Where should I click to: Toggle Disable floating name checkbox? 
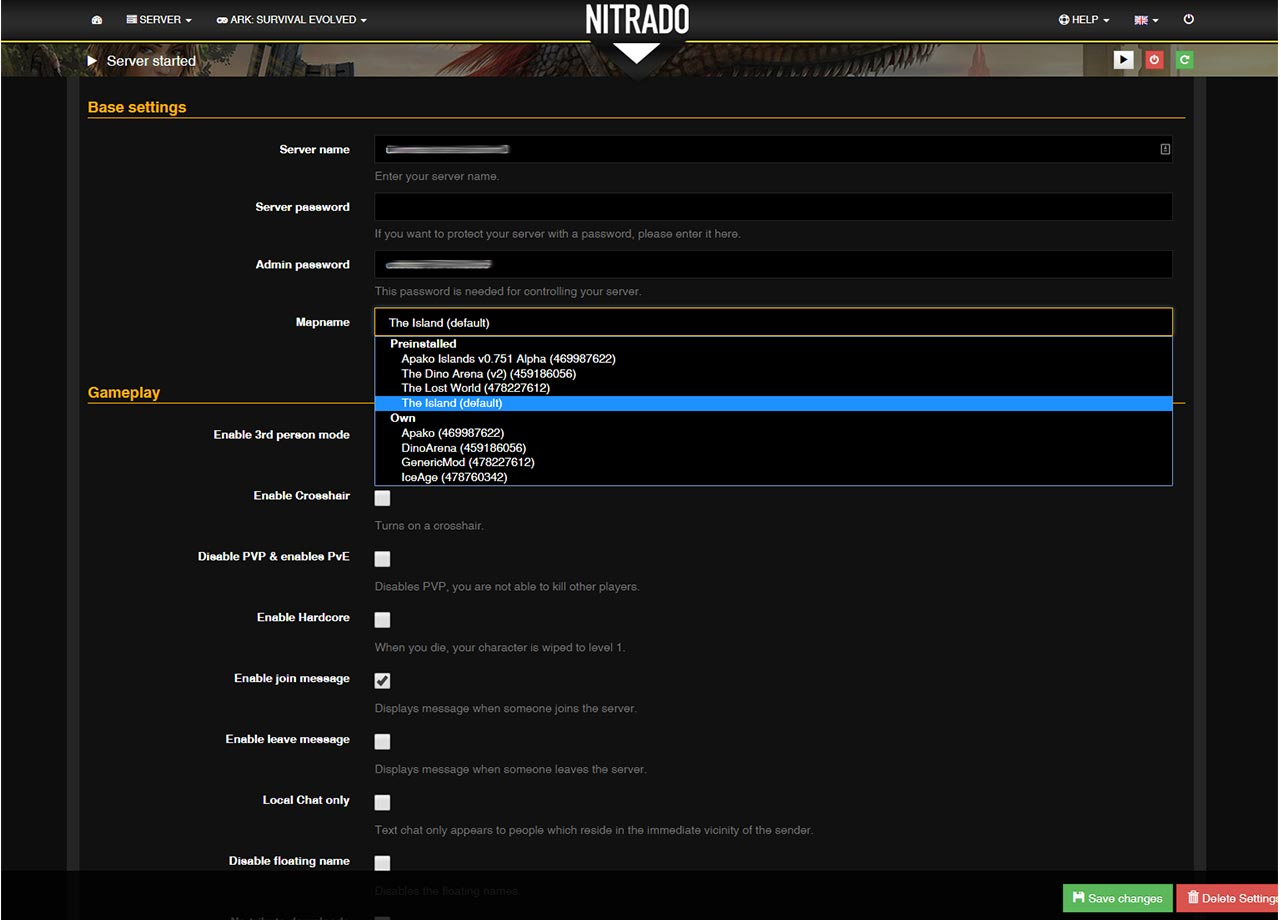(382, 863)
